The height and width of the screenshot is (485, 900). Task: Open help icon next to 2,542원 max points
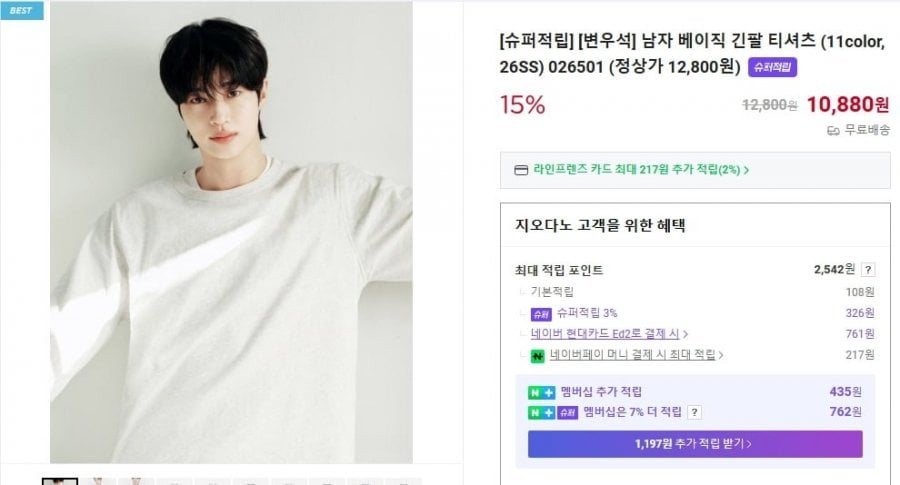(868, 270)
